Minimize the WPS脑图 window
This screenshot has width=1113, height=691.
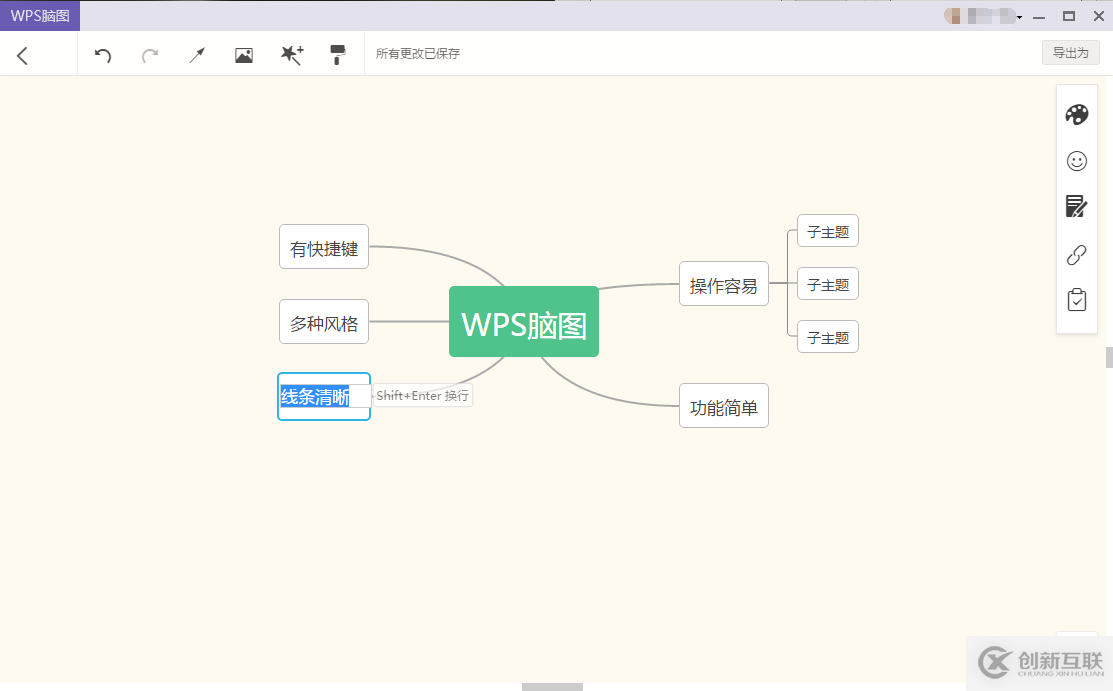[1039, 17]
